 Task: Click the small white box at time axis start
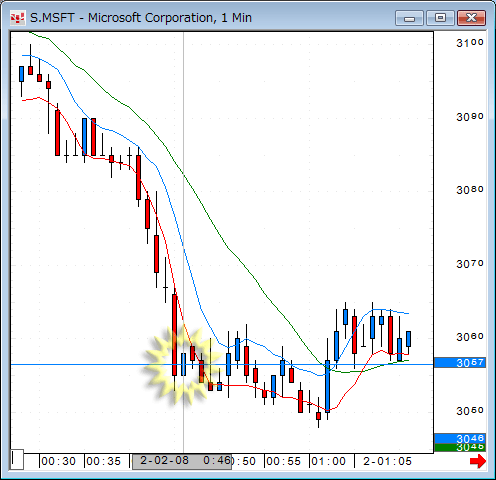pyautogui.click(x=17, y=459)
